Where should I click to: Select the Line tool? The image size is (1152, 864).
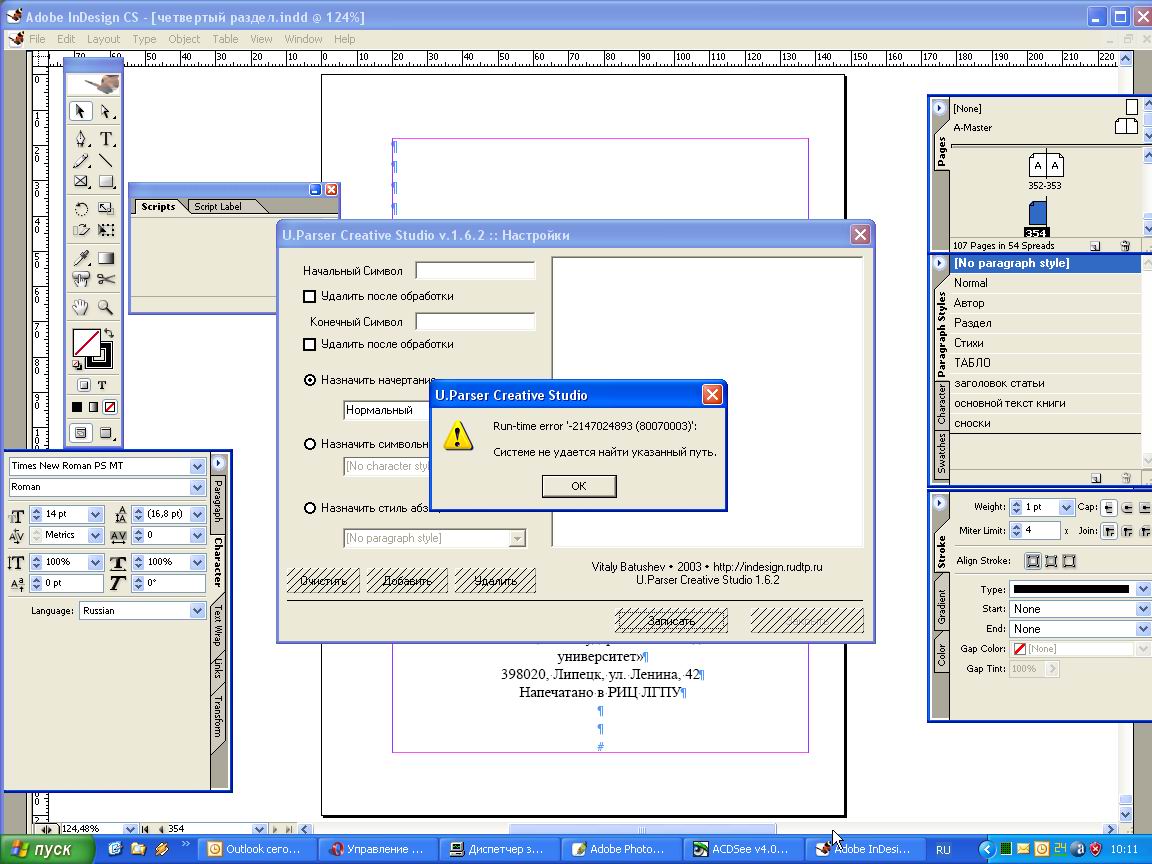106,160
